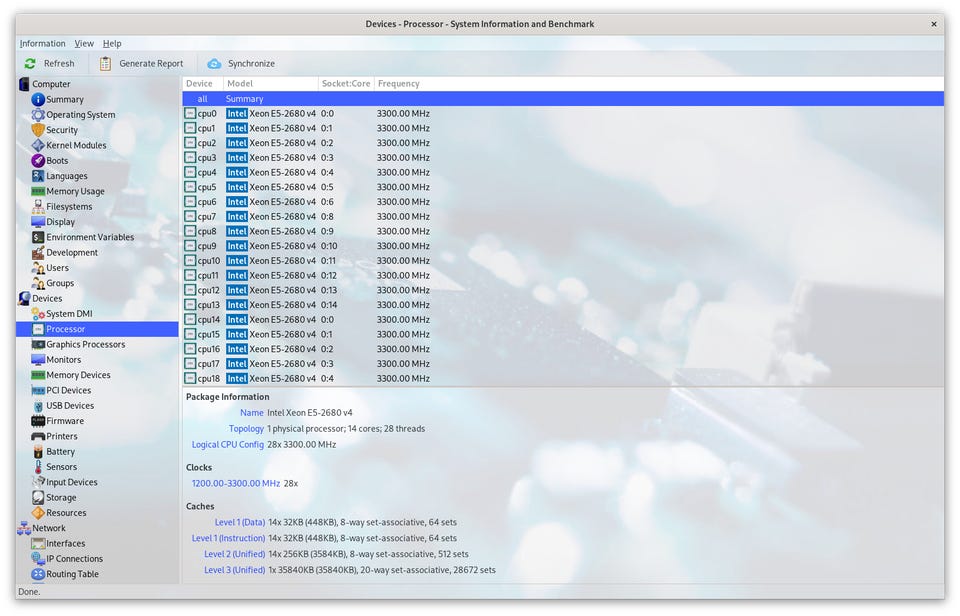The height and width of the screenshot is (616, 960).
Task: Select the Routing Table tree item
Action: coord(72,575)
